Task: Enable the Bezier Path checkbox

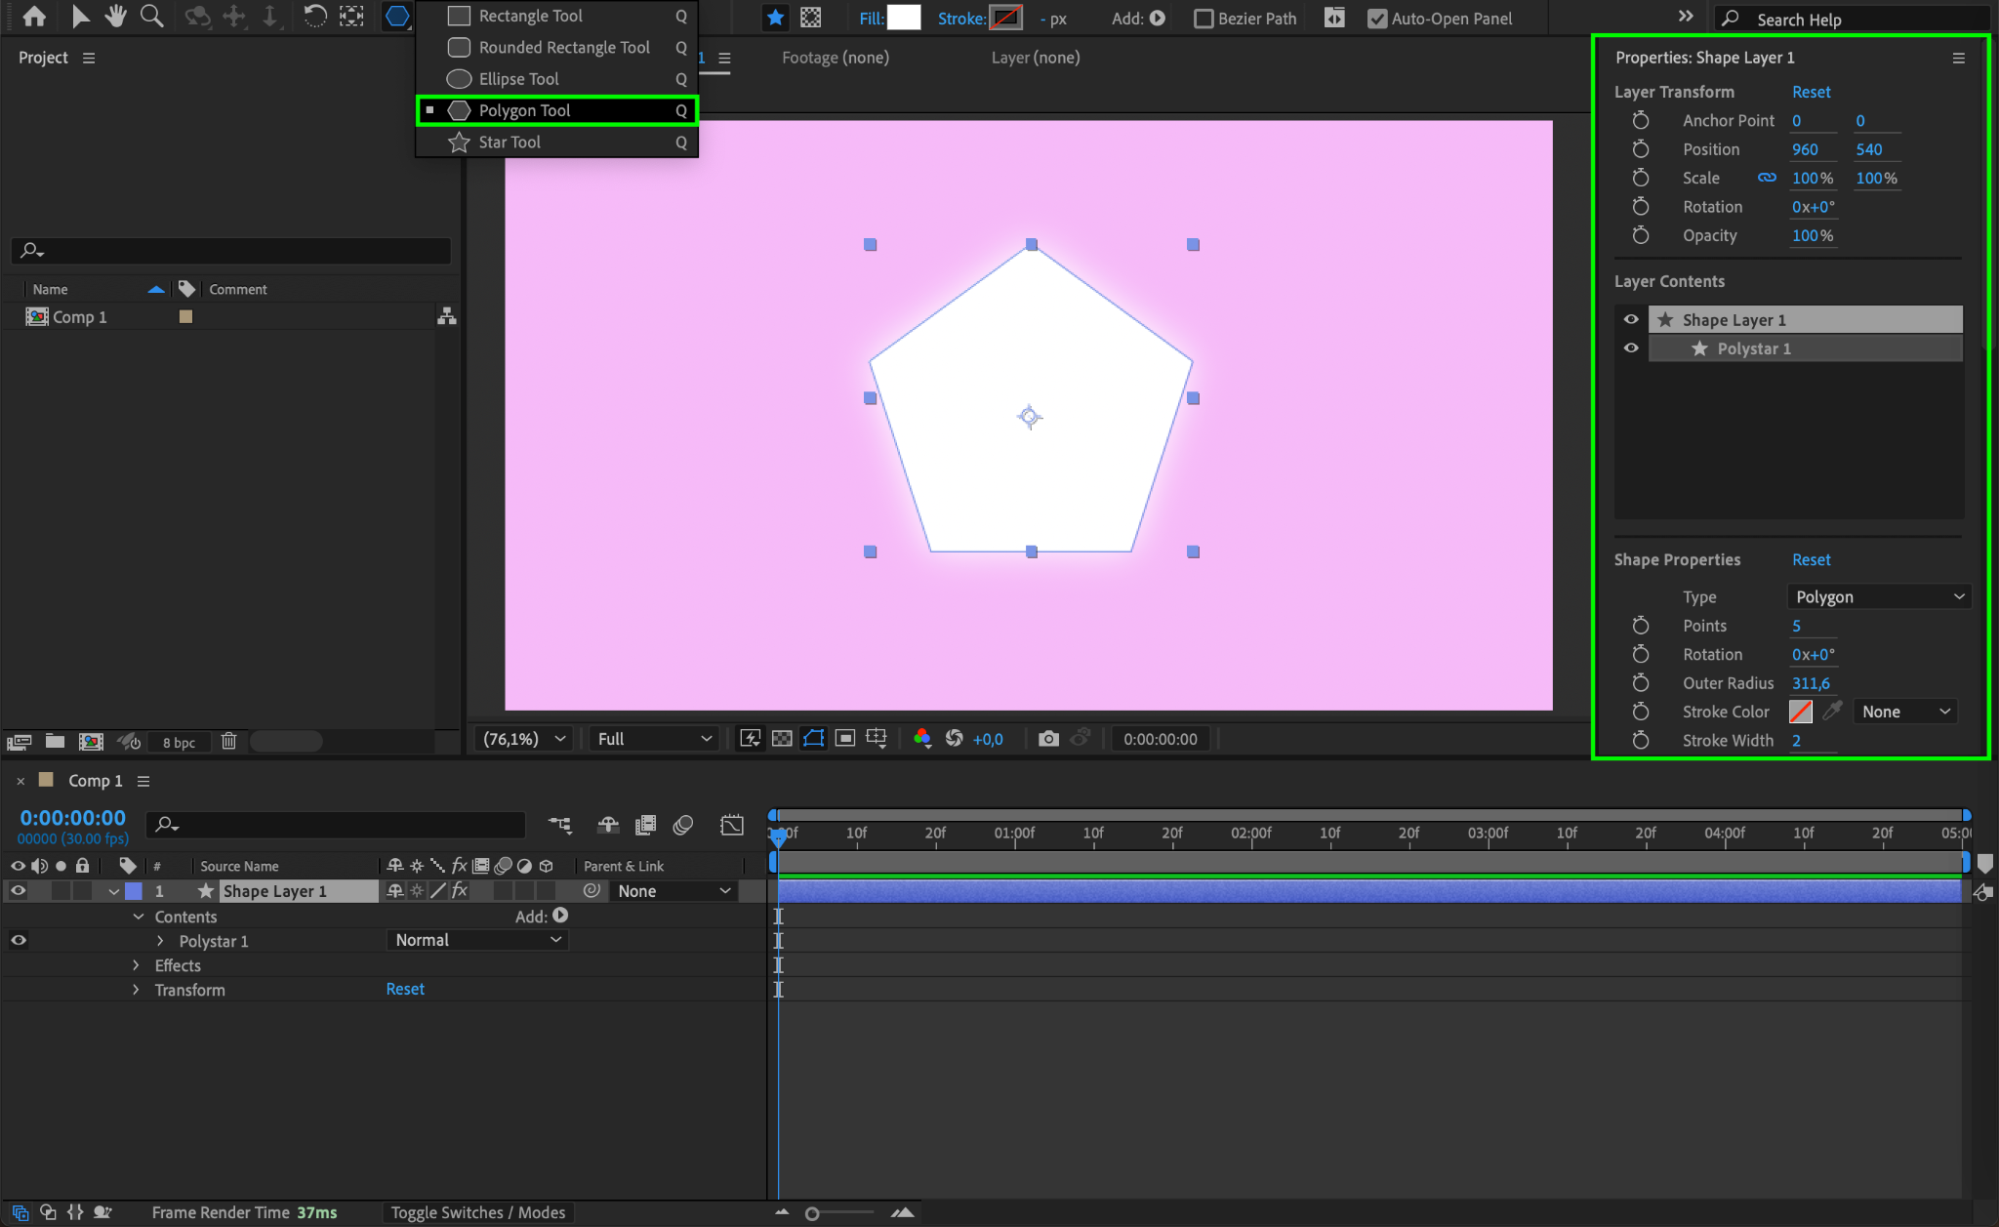Action: 1204,18
